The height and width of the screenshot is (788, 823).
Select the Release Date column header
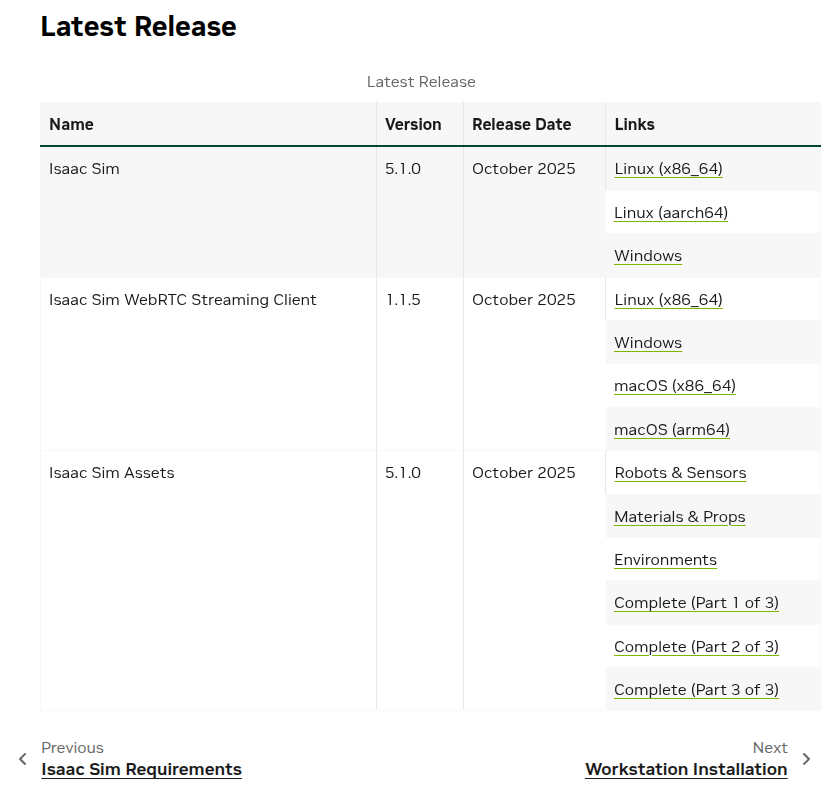pos(534,124)
